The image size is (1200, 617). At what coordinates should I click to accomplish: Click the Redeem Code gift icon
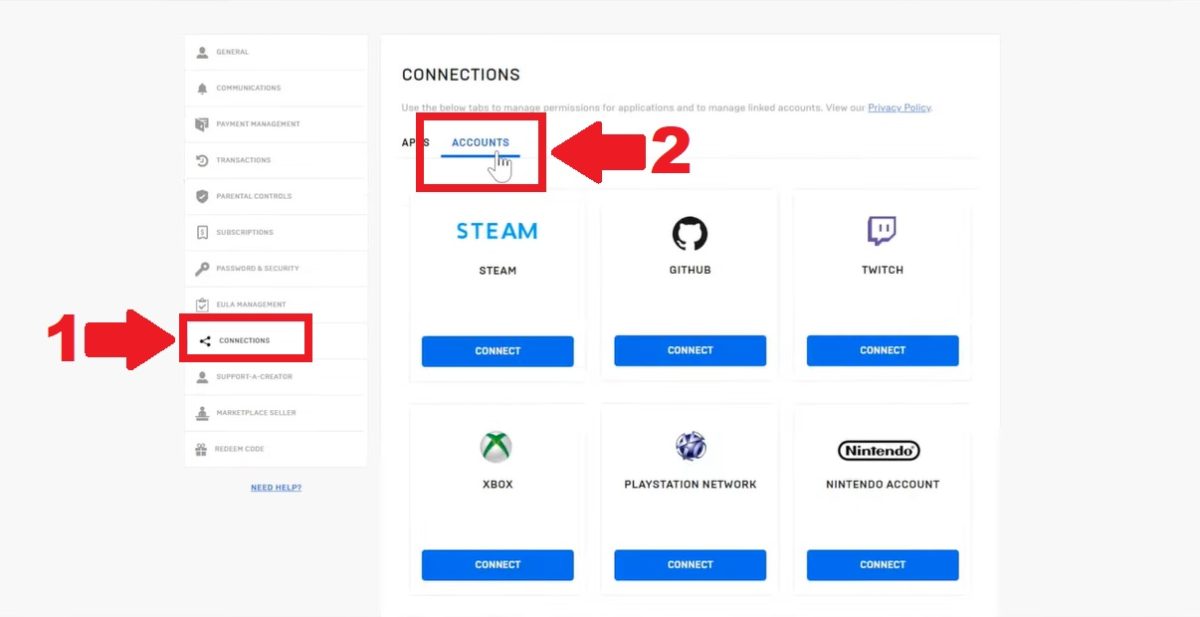(202, 449)
